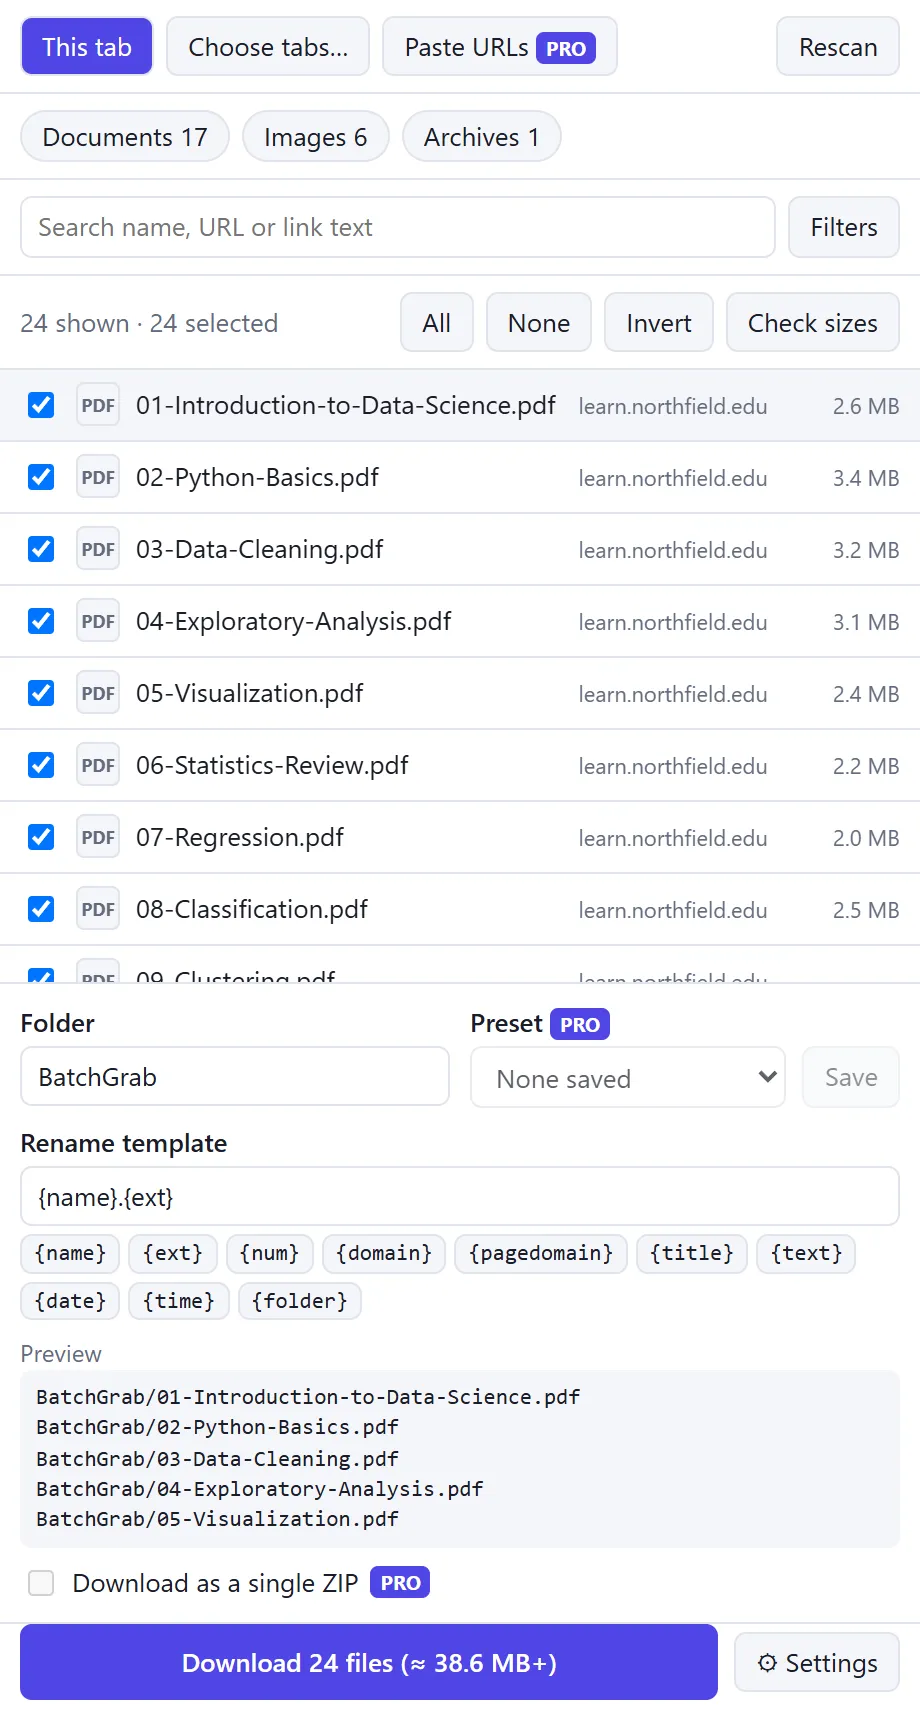This screenshot has height=1720, width=920.
Task: Insert the {domain} token
Action: [384, 1253]
